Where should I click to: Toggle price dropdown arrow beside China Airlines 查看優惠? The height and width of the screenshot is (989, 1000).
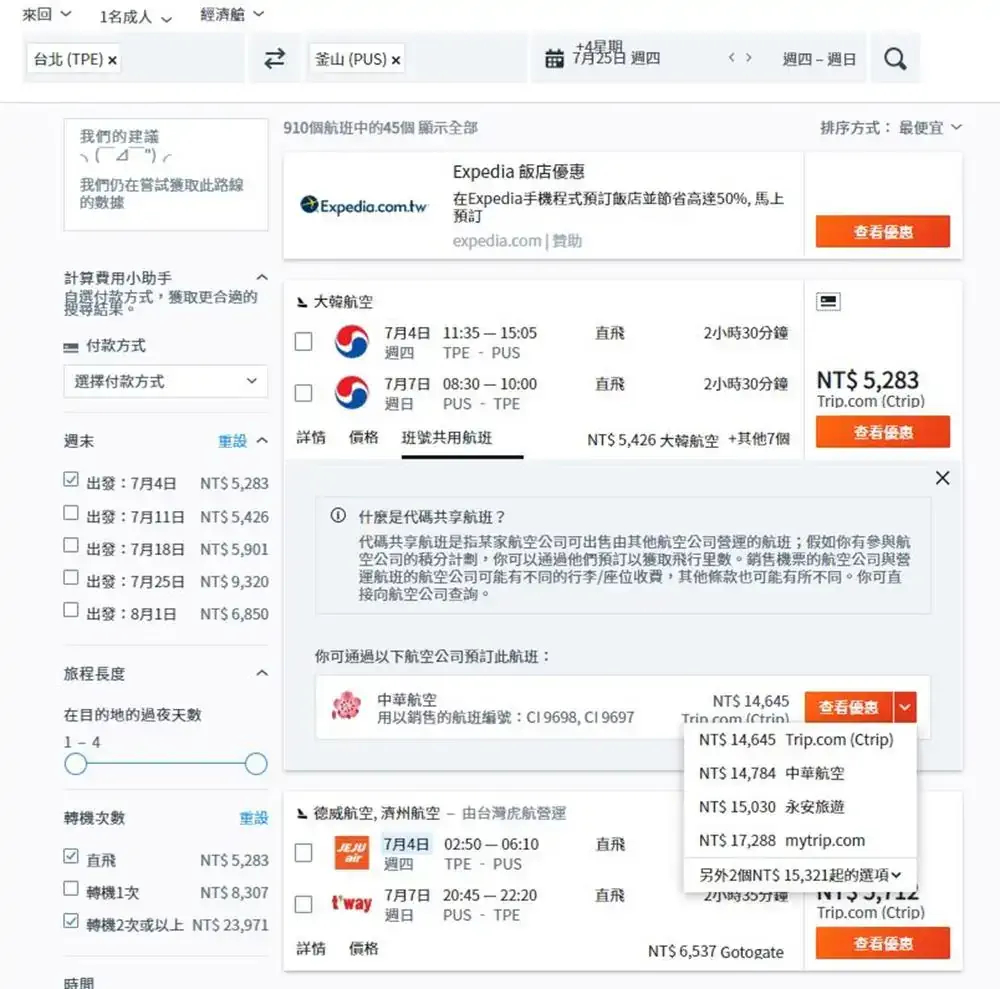(905, 707)
